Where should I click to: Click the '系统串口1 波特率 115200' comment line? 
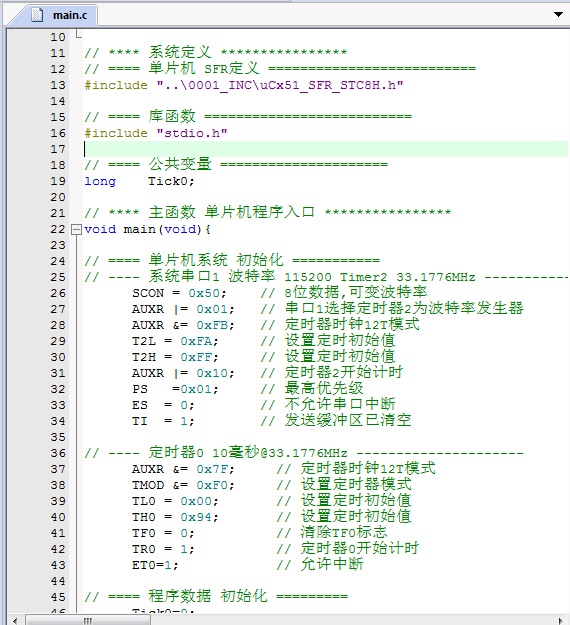326,277
